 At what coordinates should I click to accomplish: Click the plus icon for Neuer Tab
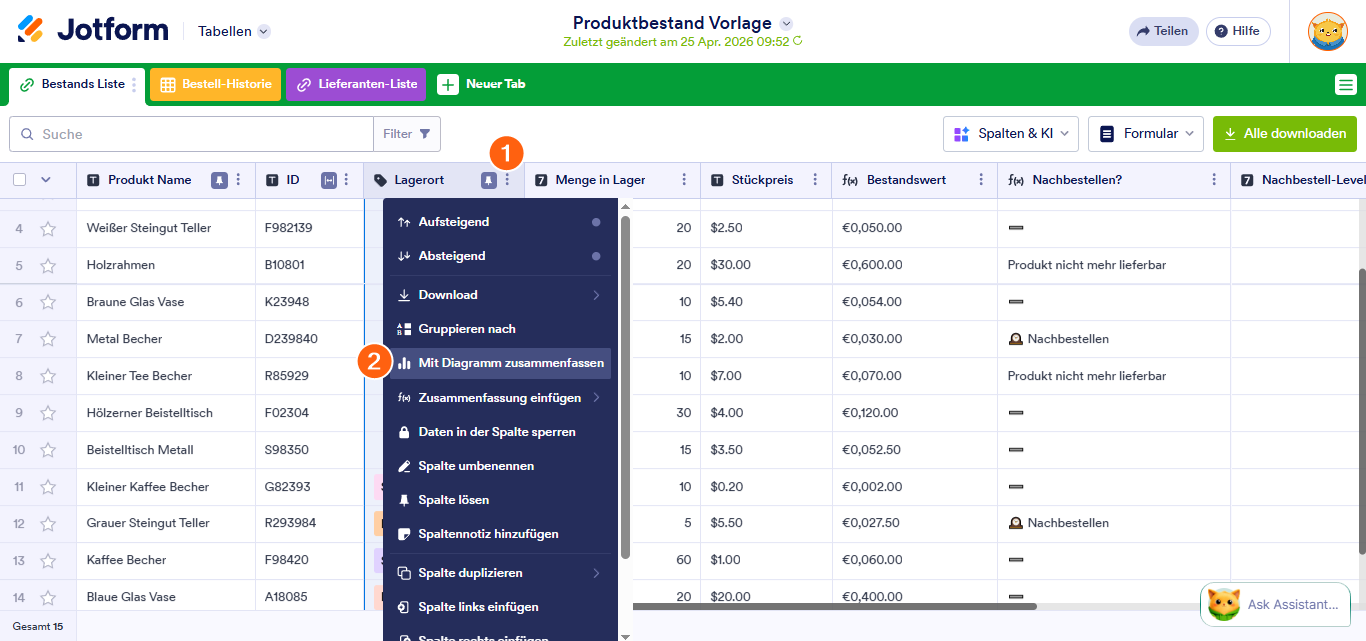pos(448,85)
